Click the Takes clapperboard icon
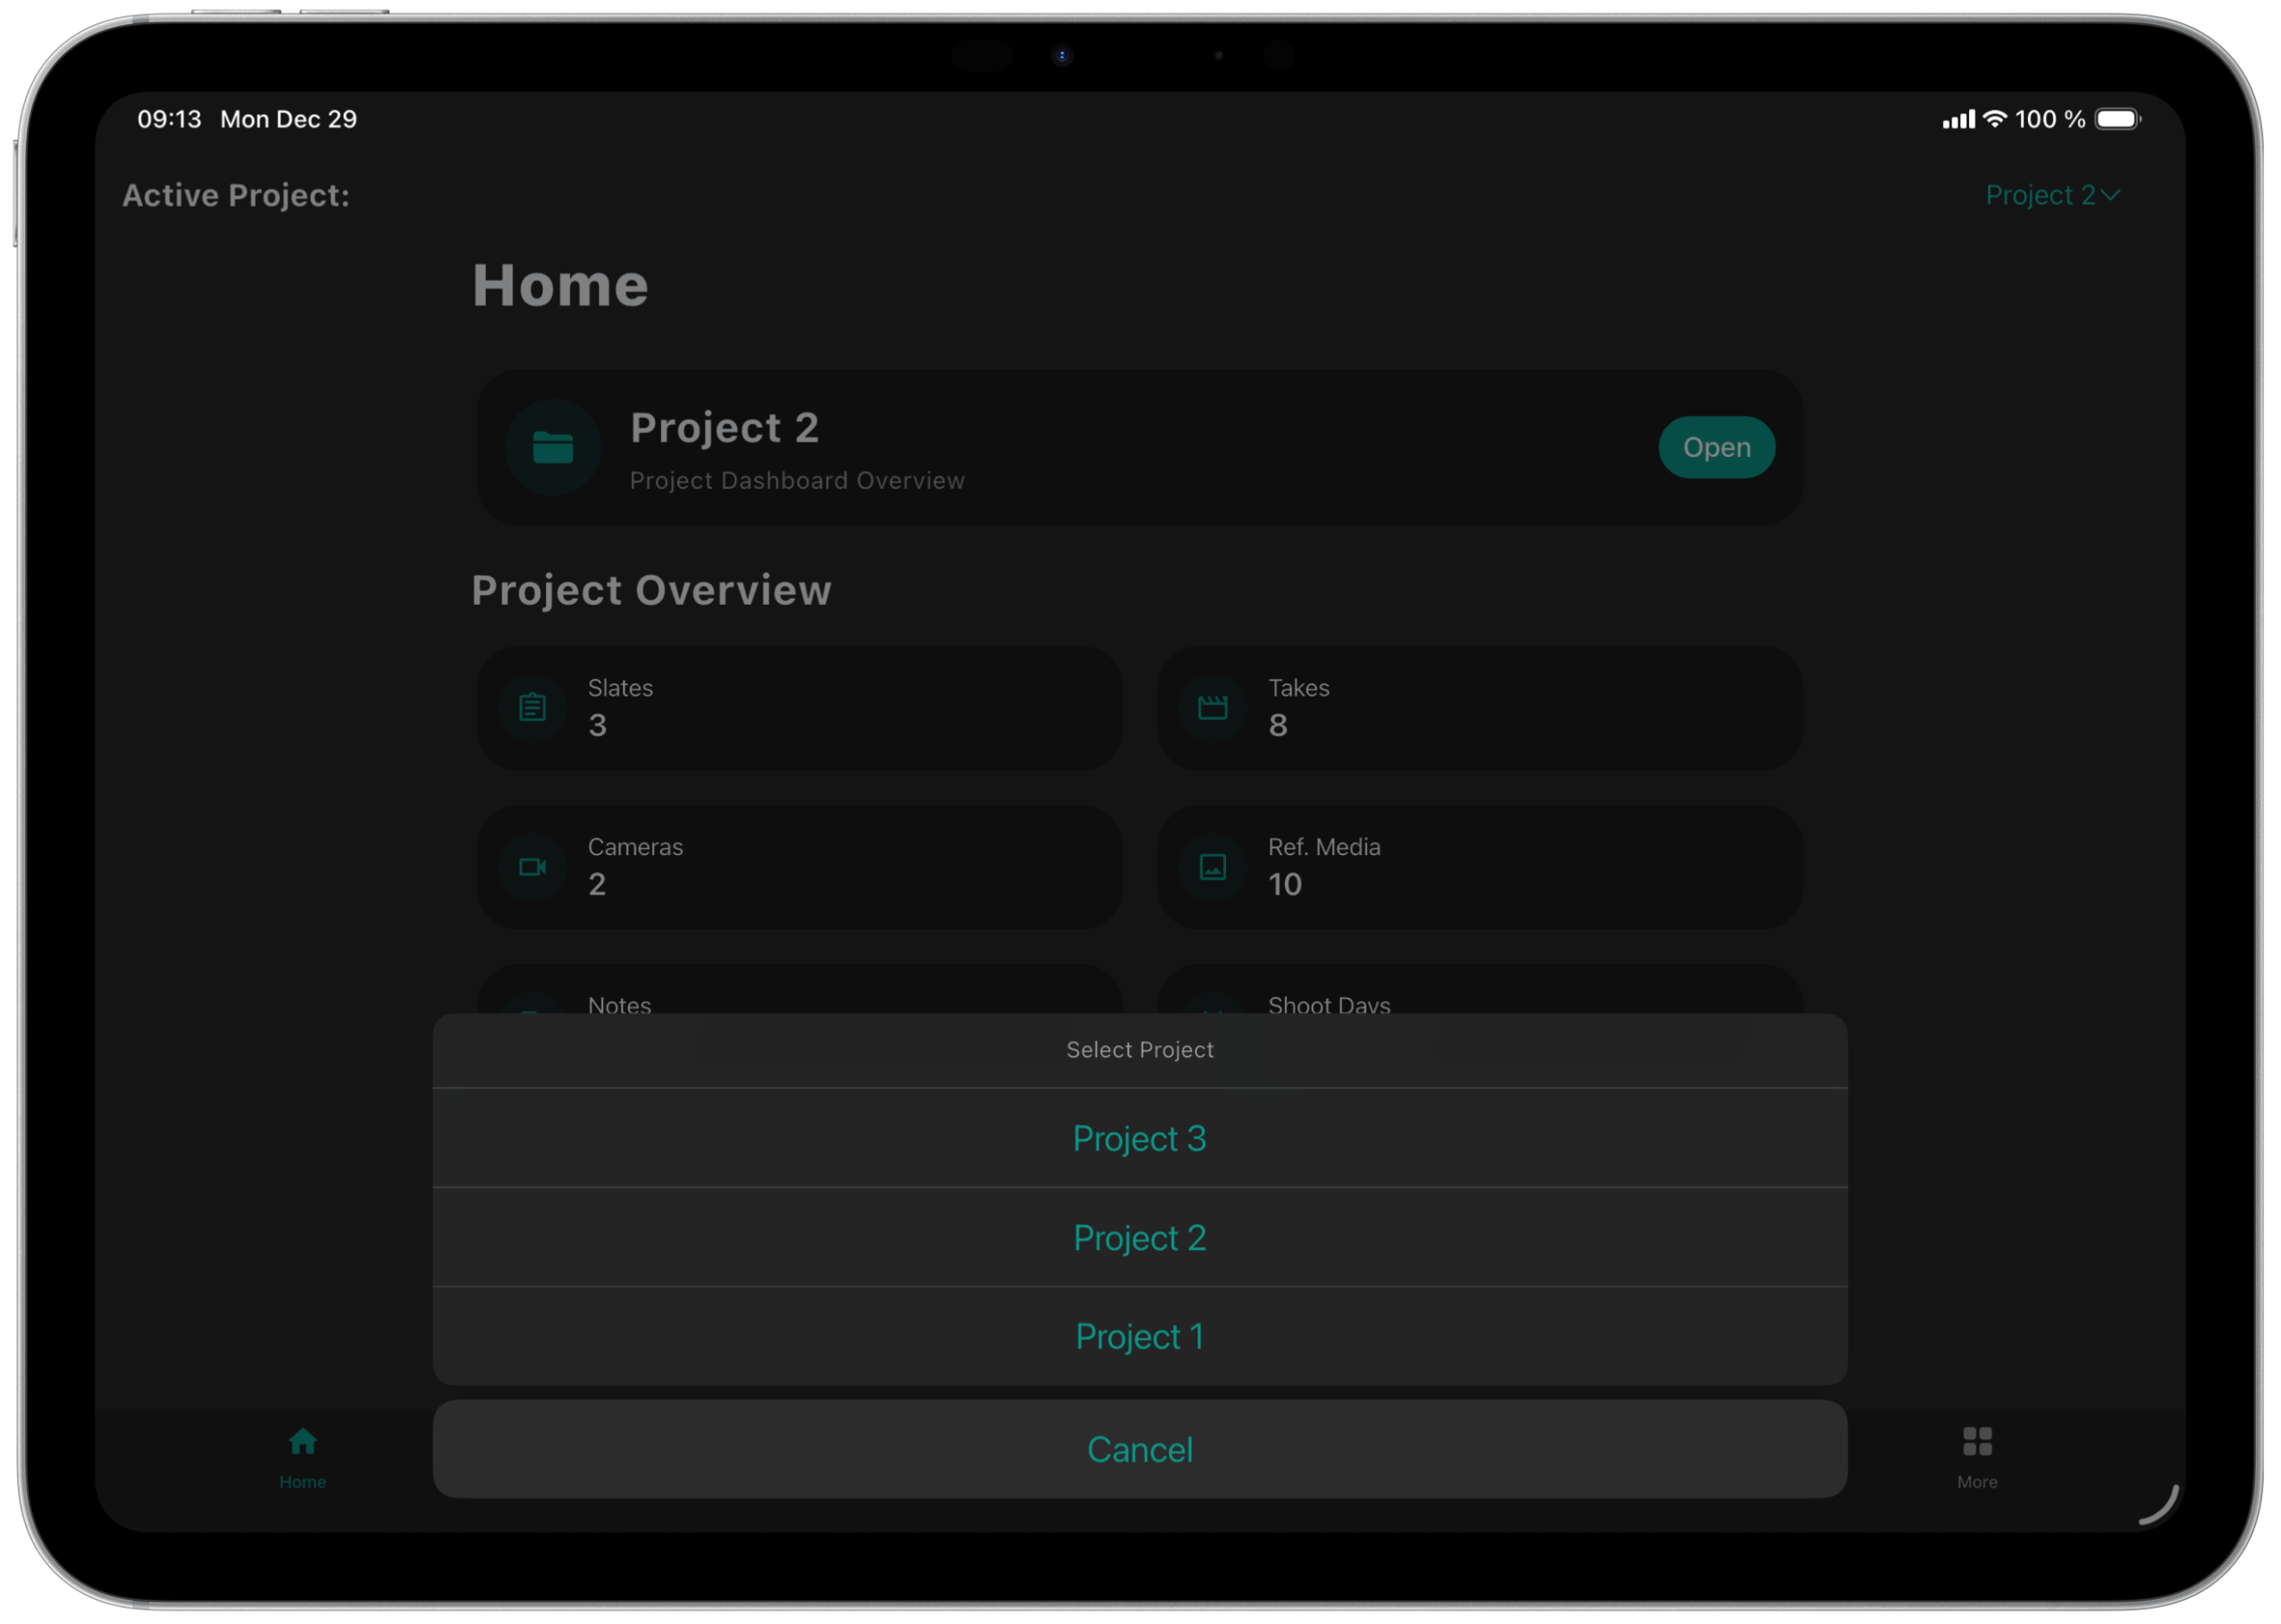This screenshot has width=2281, height=1624. pos(1213,708)
